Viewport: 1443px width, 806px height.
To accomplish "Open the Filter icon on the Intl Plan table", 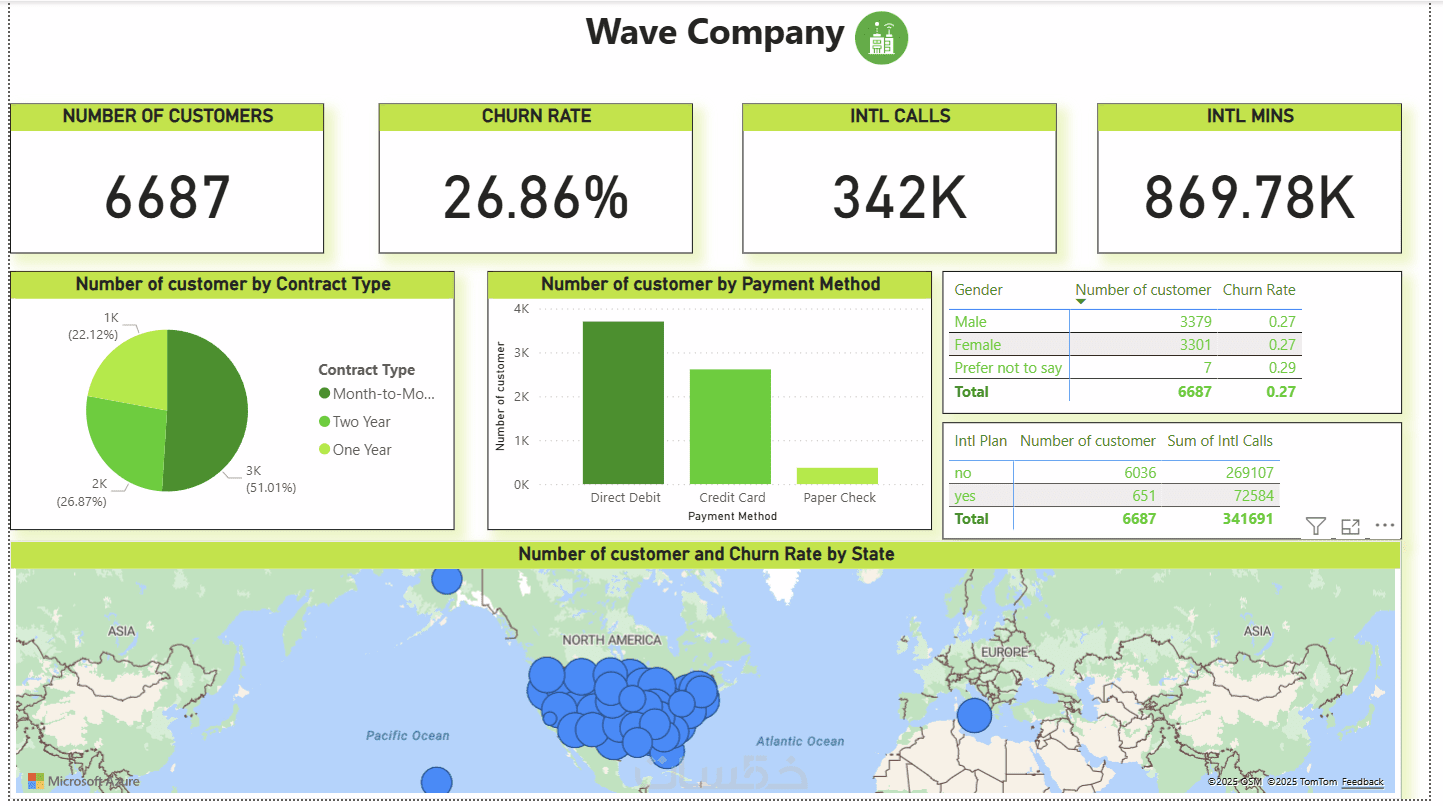I will tap(1316, 526).
